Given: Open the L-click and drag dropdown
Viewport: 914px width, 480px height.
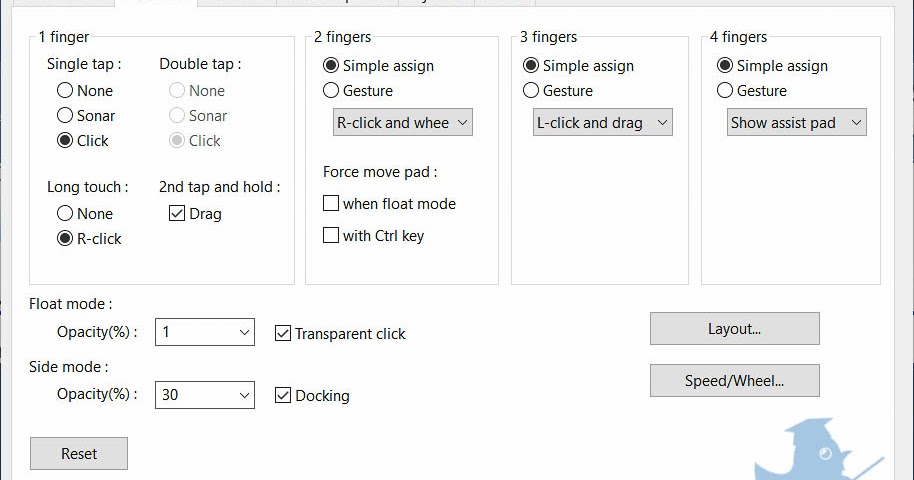Looking at the screenshot, I should click(603, 122).
